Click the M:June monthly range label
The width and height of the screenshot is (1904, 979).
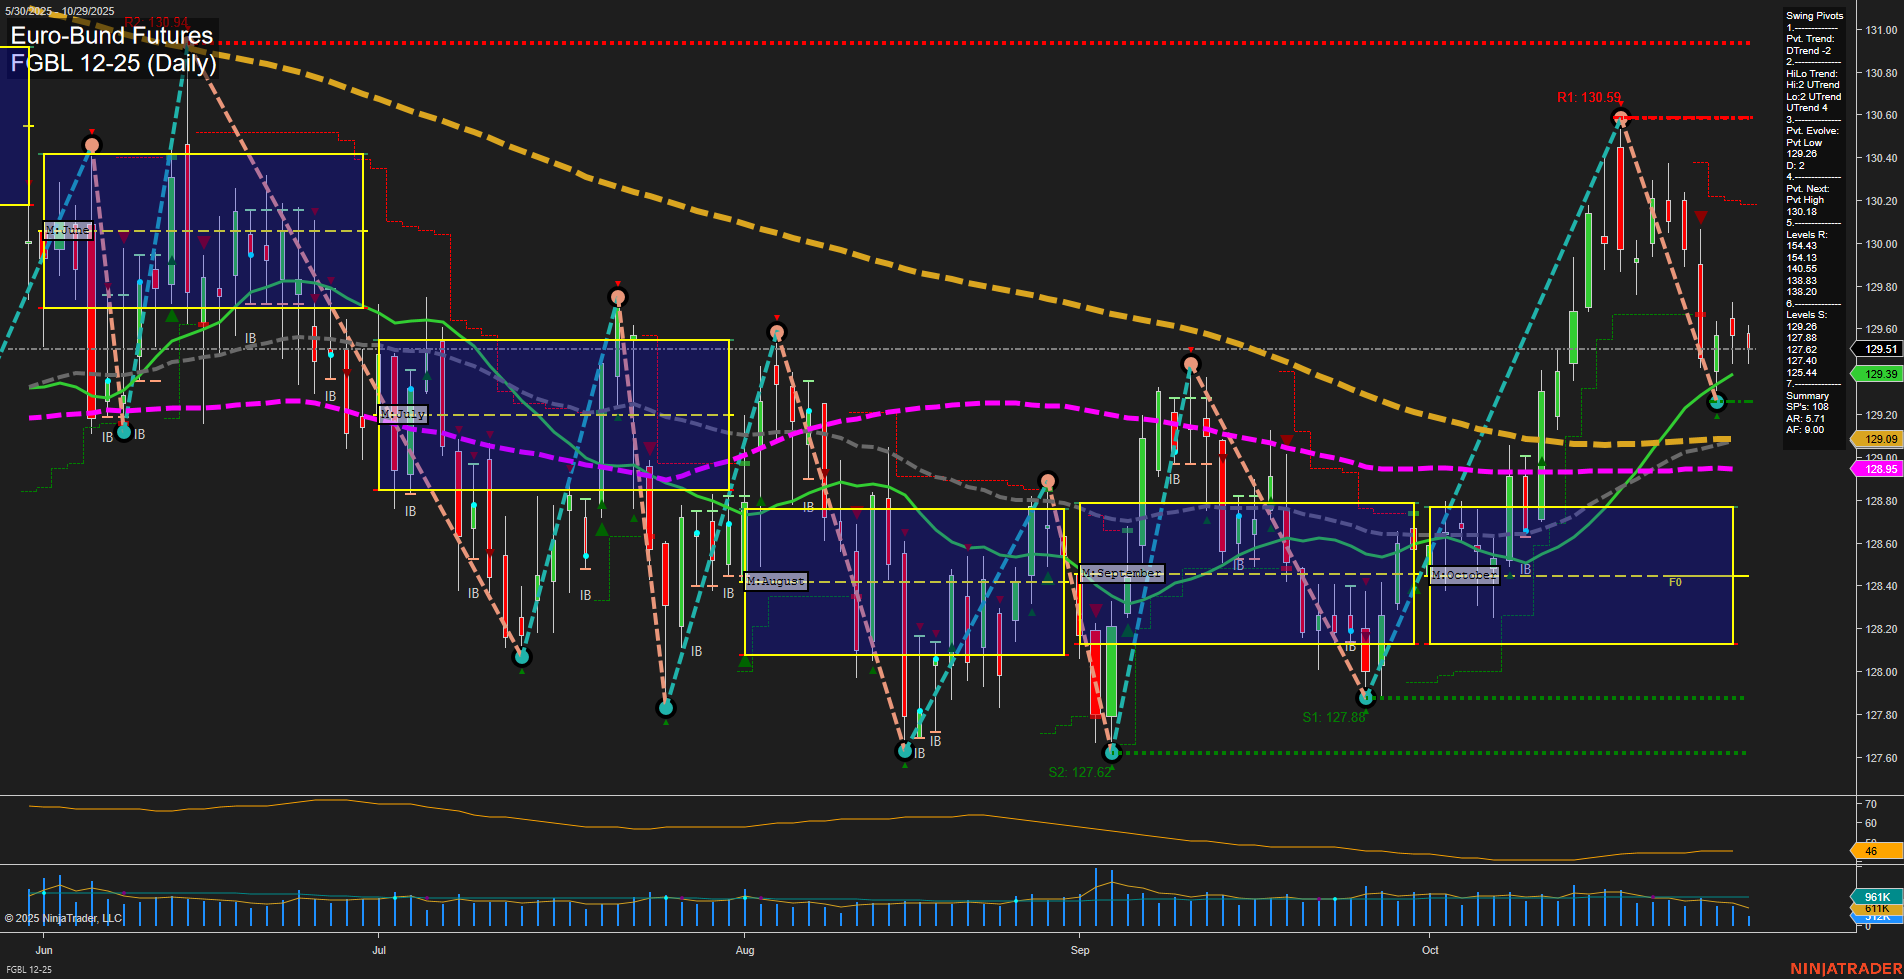70,232
